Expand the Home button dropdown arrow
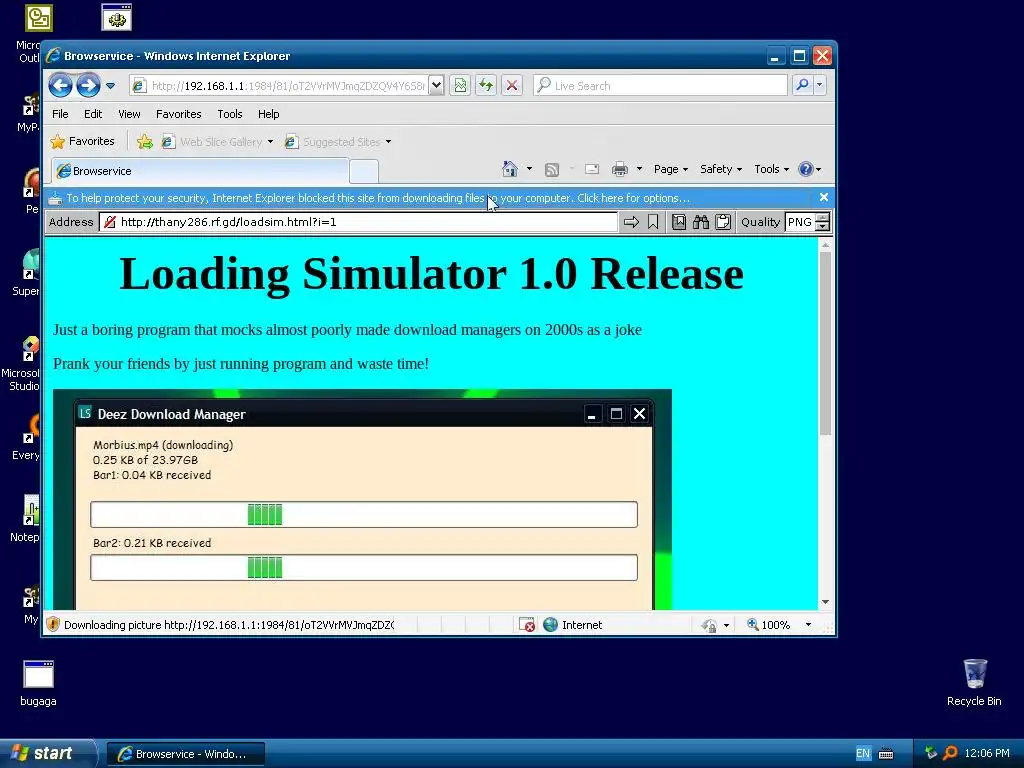The height and width of the screenshot is (768, 1024). (x=529, y=169)
